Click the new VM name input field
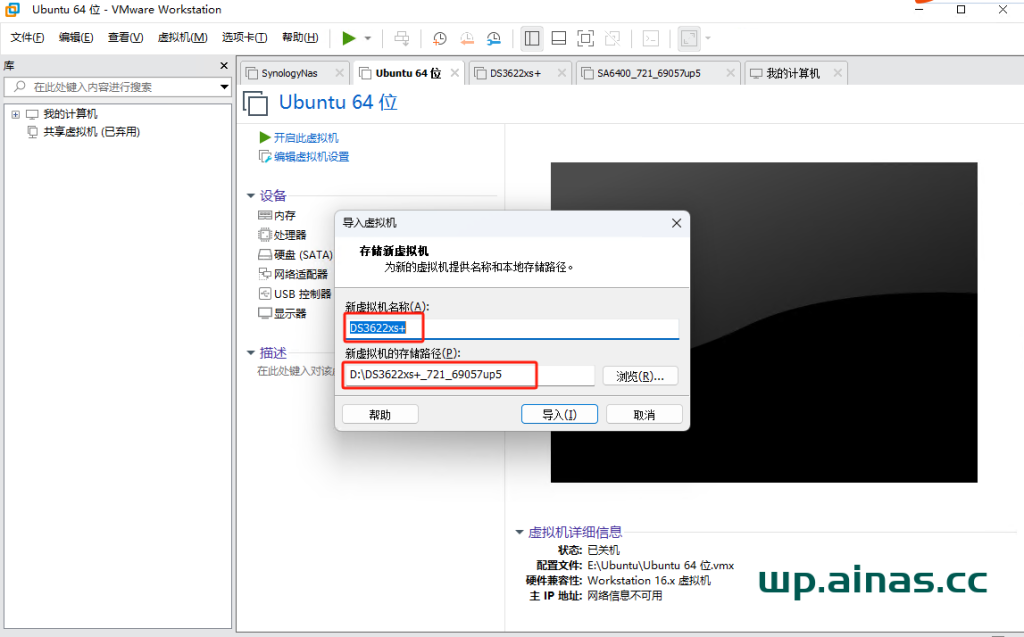This screenshot has width=1024, height=637. pos(512,328)
